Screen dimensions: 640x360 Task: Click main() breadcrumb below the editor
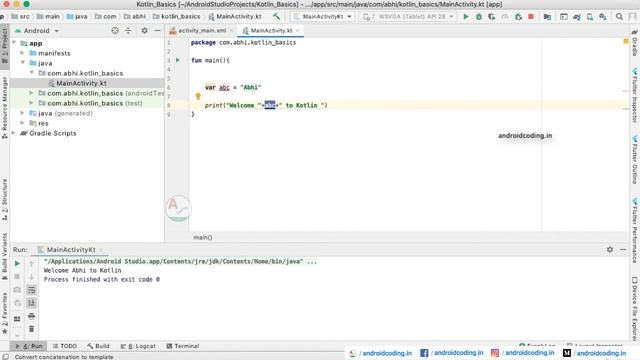(x=203, y=237)
